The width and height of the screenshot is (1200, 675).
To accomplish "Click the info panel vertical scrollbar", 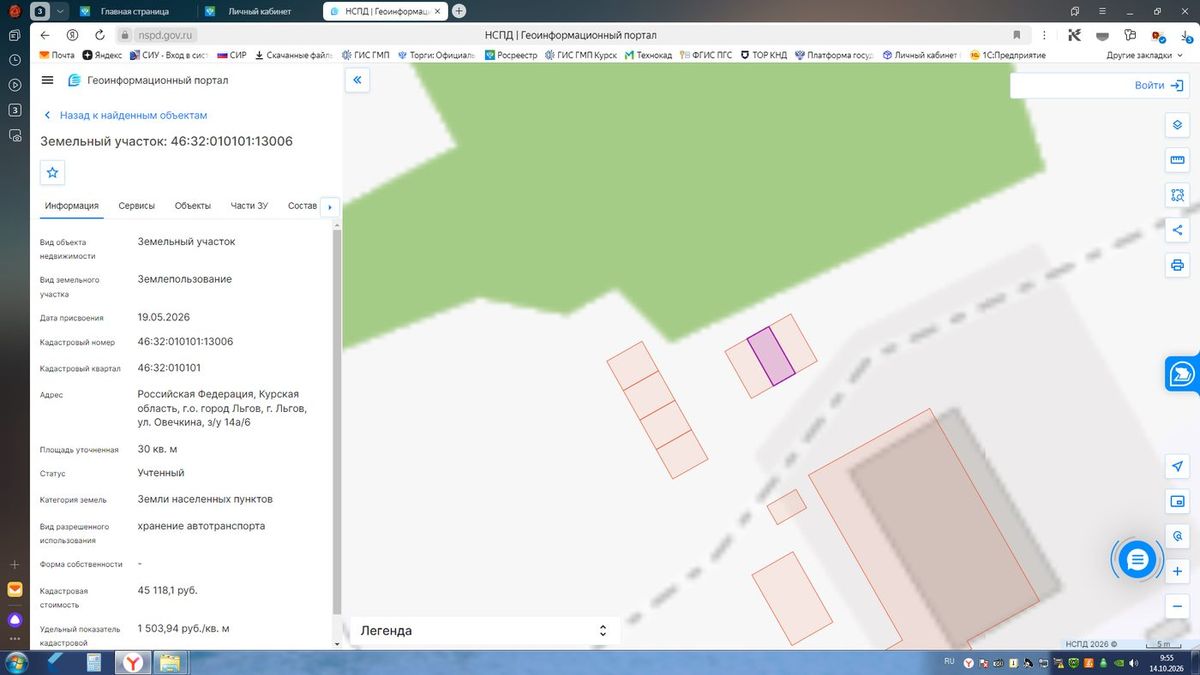I will click(x=337, y=420).
